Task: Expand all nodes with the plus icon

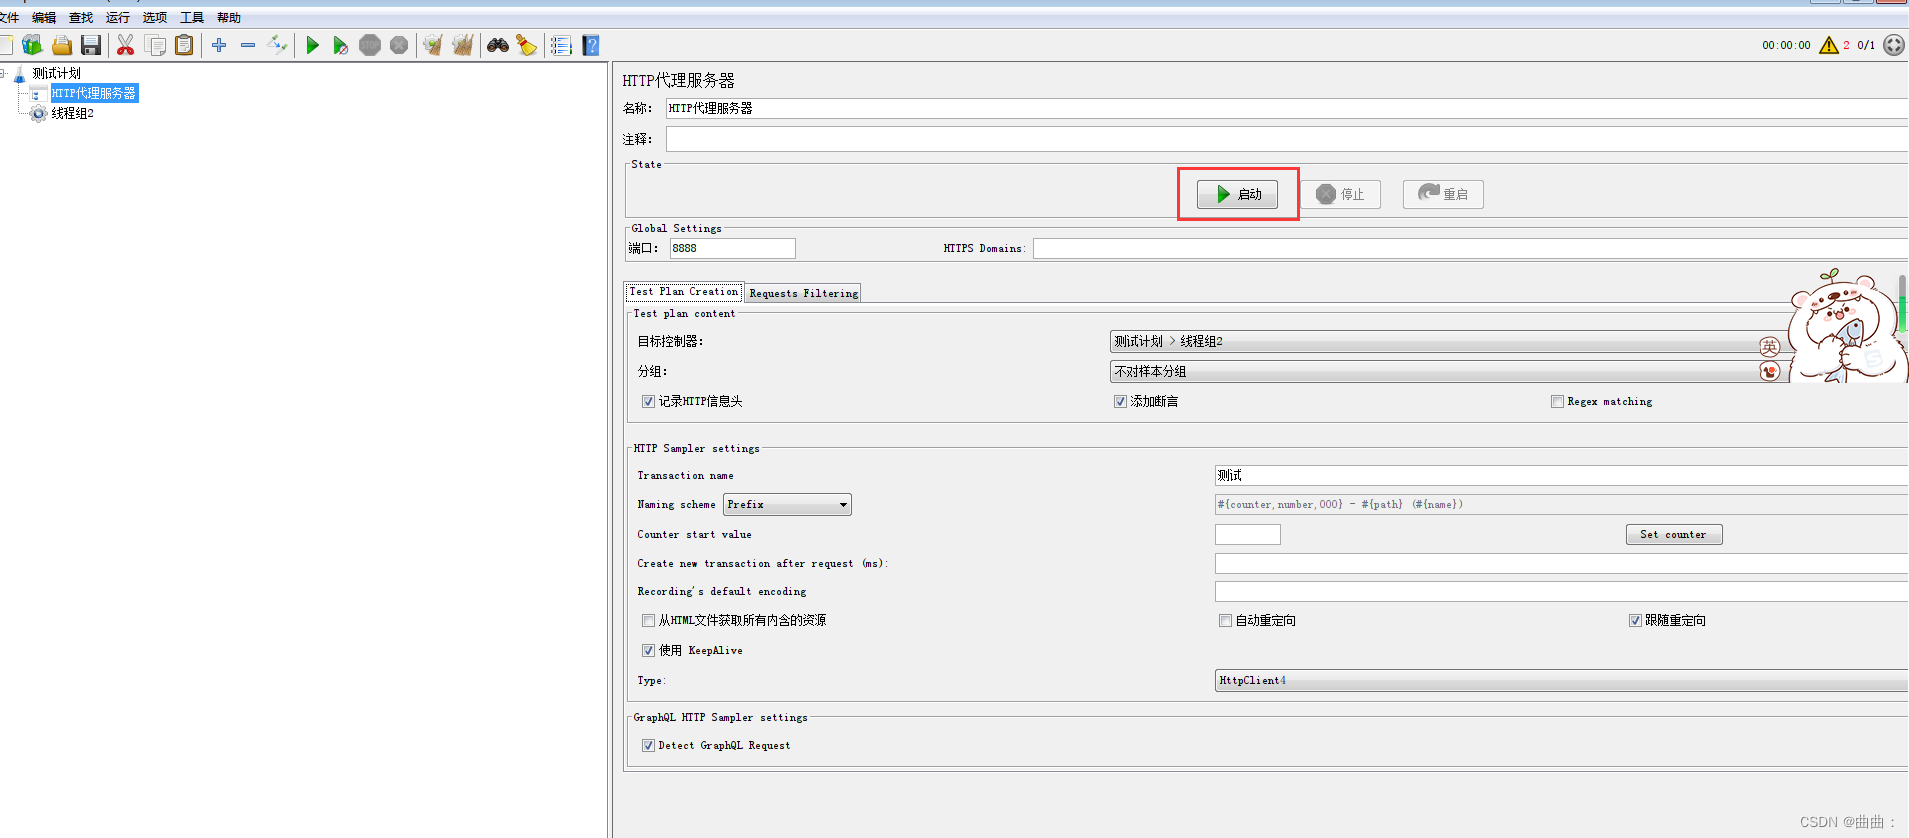Action: [219, 45]
